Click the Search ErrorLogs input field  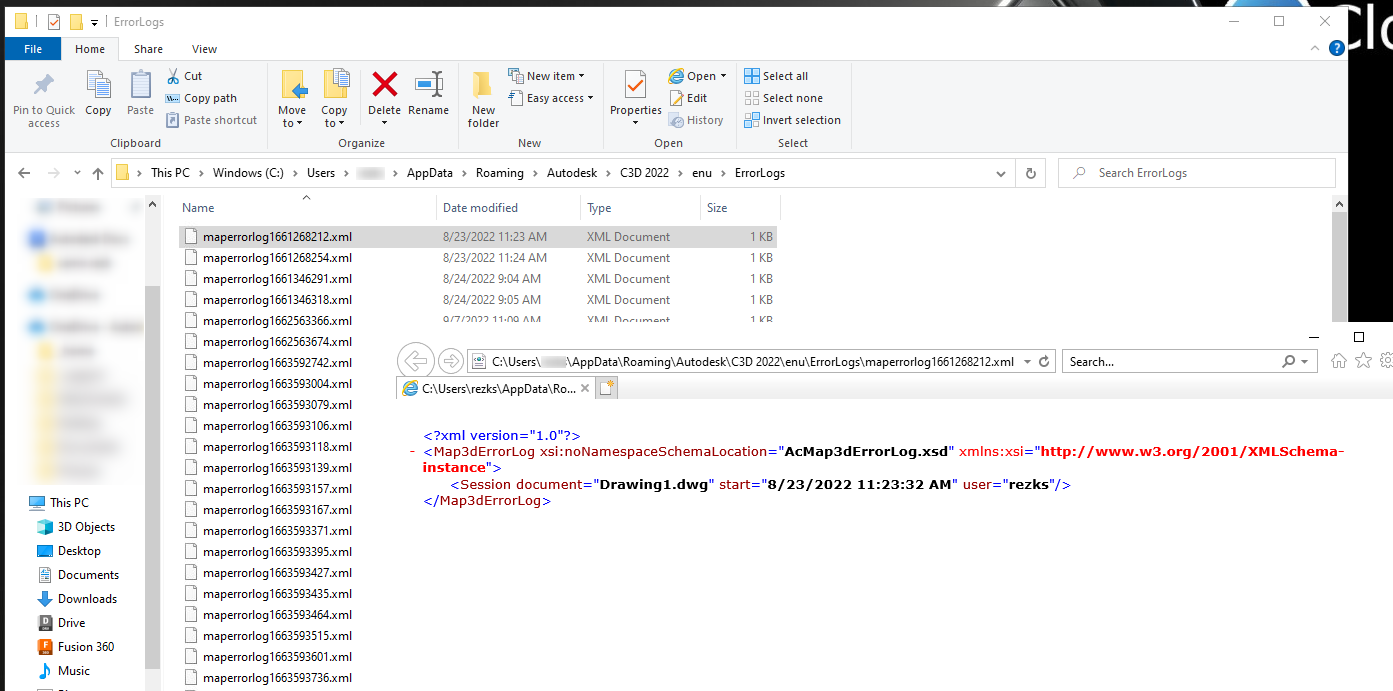pyautogui.click(x=1196, y=172)
